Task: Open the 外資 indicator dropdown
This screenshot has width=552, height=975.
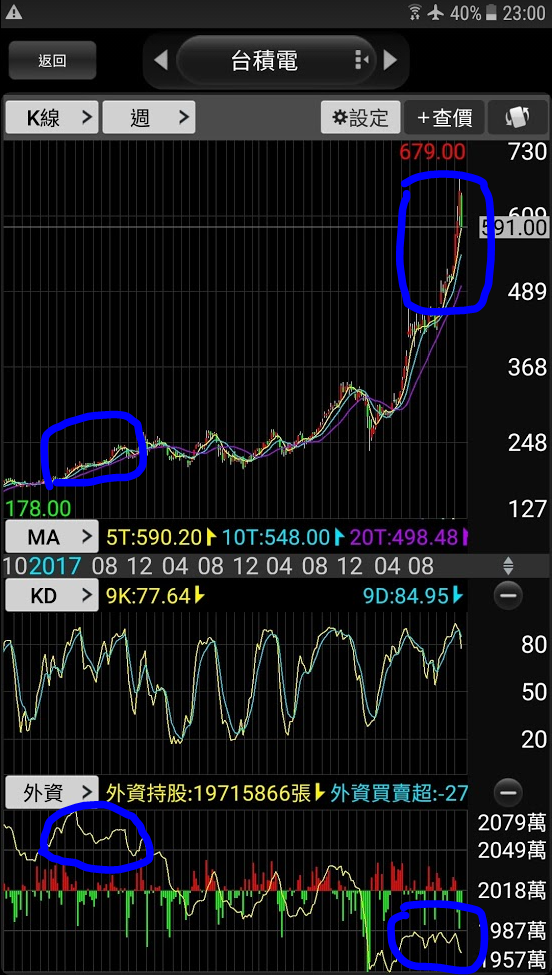Action: pos(52,792)
